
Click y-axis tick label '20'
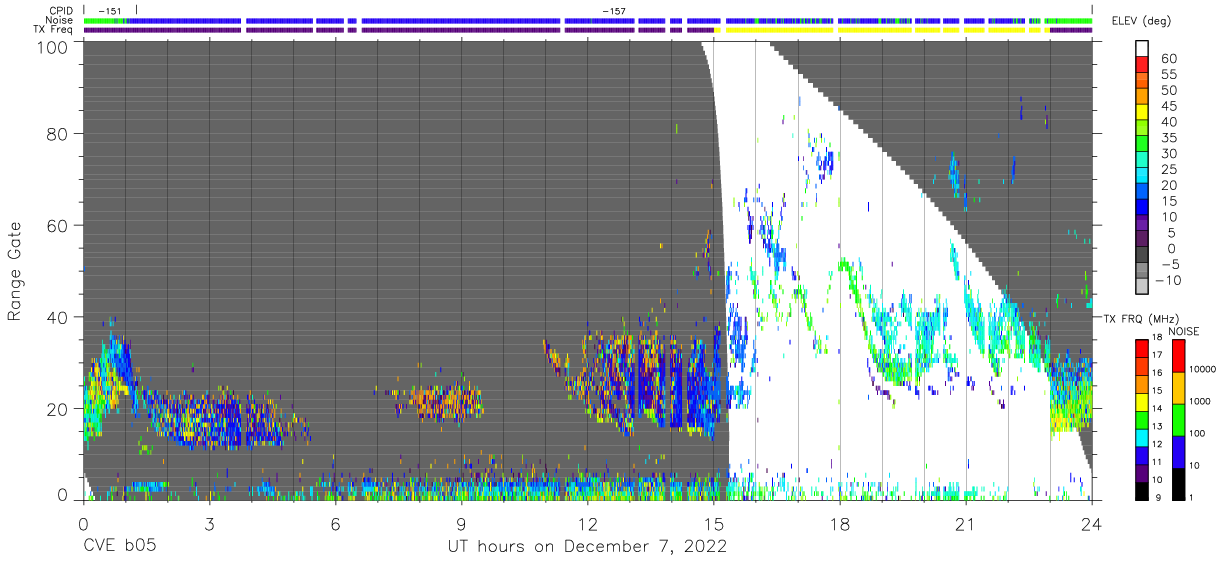[x=58, y=409]
